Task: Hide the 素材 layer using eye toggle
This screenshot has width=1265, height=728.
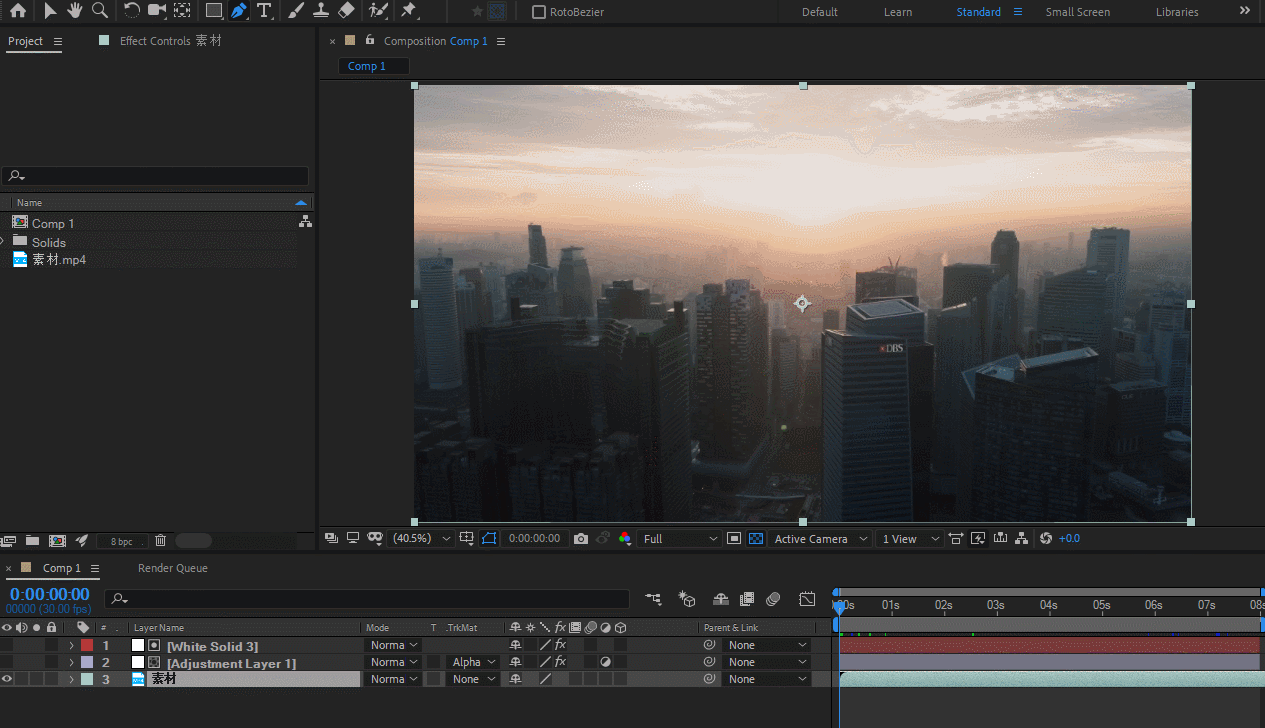Action: [7, 679]
